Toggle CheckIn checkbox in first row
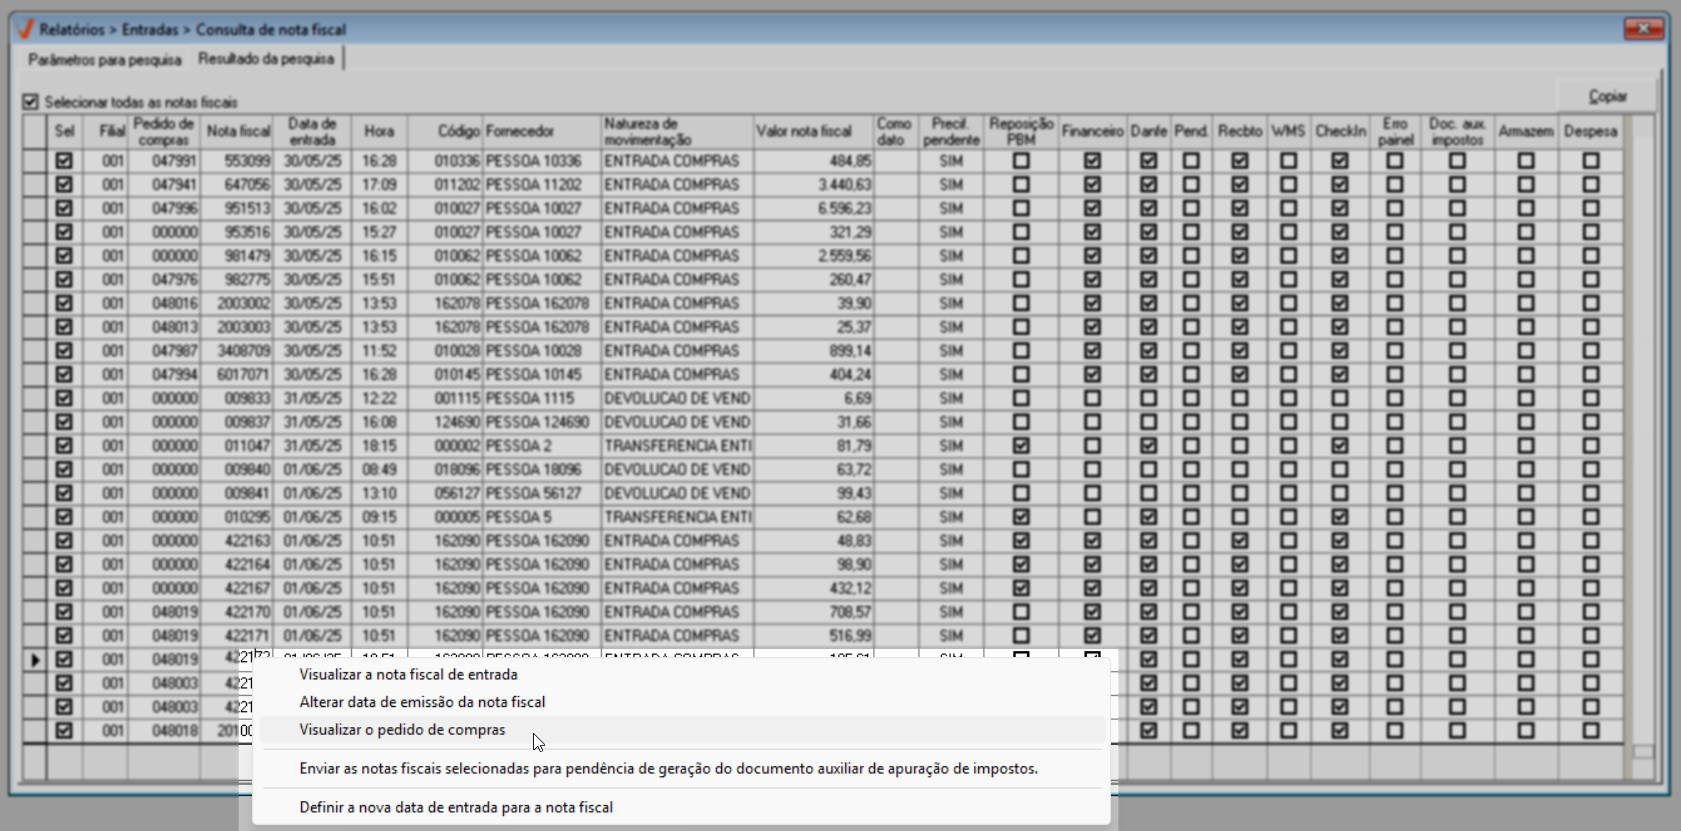The image size is (1681, 831). pyautogui.click(x=1340, y=161)
